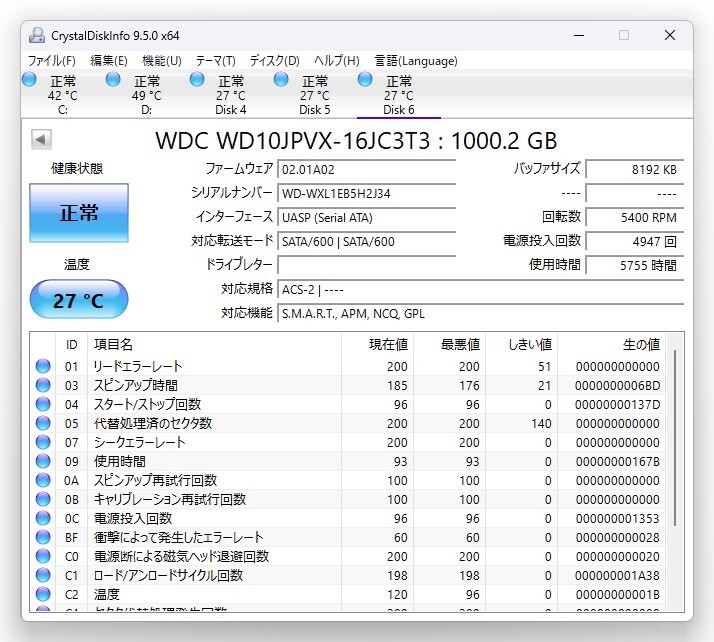Click the Disk 6 status orb
Viewport: 714px width, 642px height.
click(365, 80)
